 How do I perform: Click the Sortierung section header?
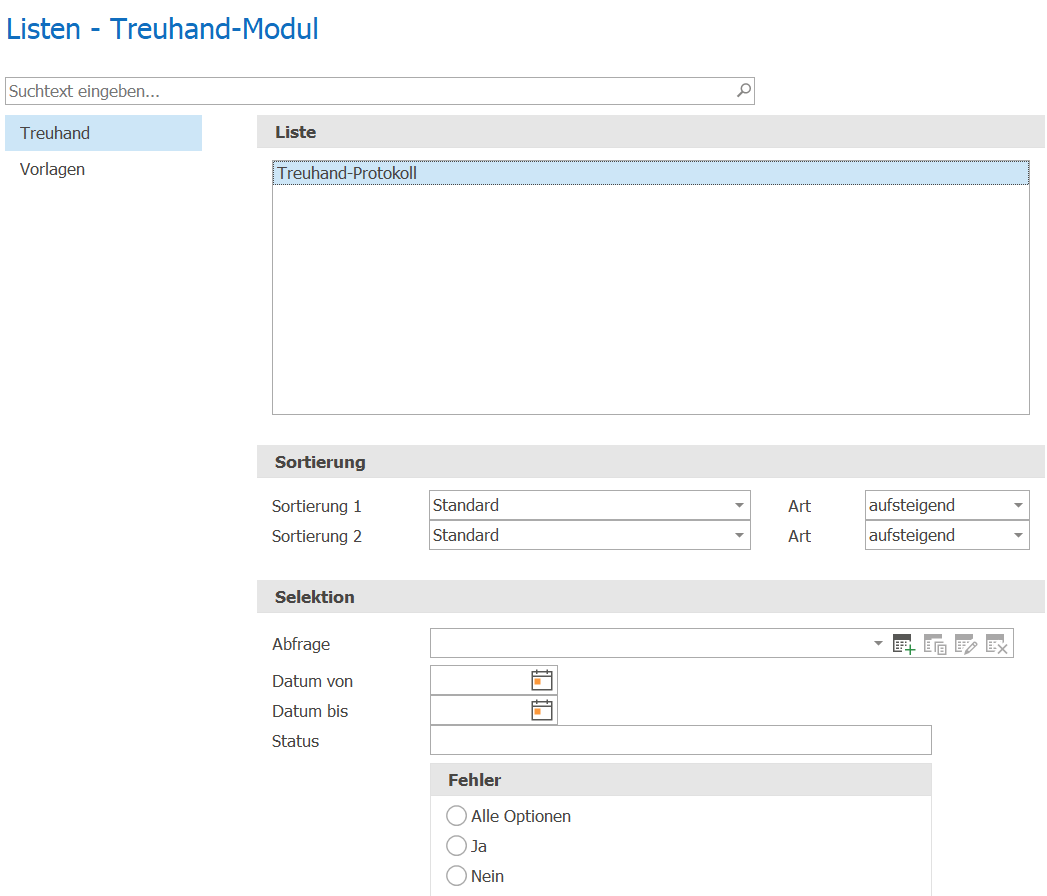tap(650, 461)
